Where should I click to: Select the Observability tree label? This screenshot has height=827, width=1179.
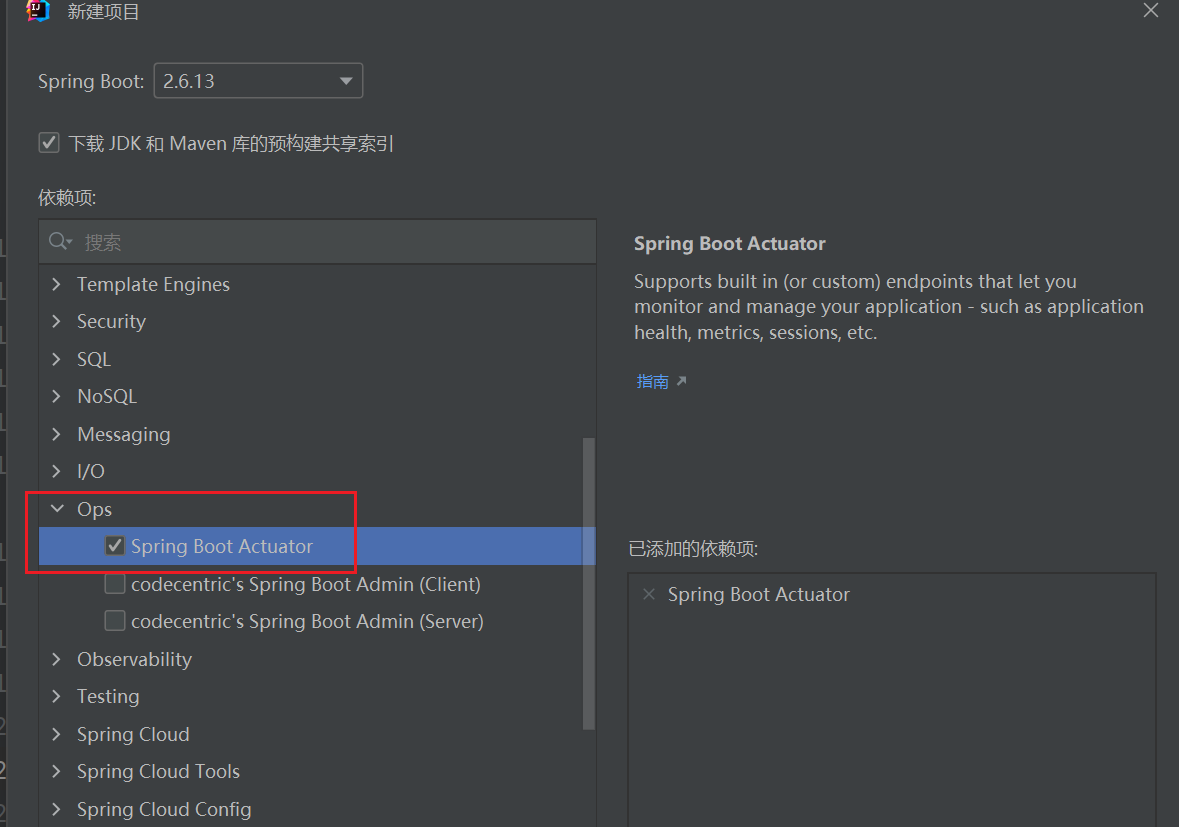click(x=135, y=659)
